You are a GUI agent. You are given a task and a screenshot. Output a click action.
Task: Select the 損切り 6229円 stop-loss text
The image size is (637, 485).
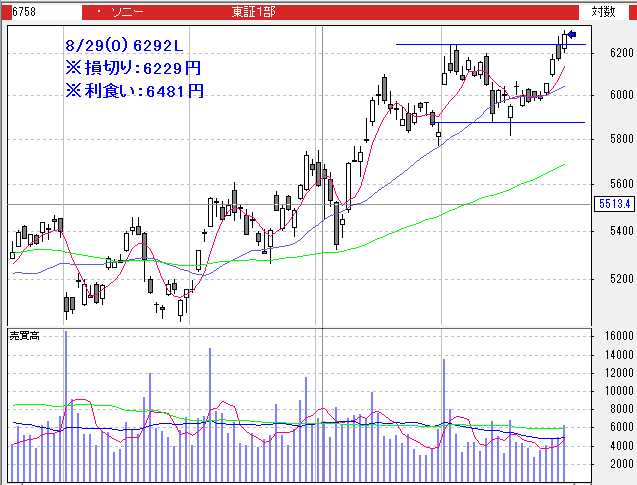point(133,68)
